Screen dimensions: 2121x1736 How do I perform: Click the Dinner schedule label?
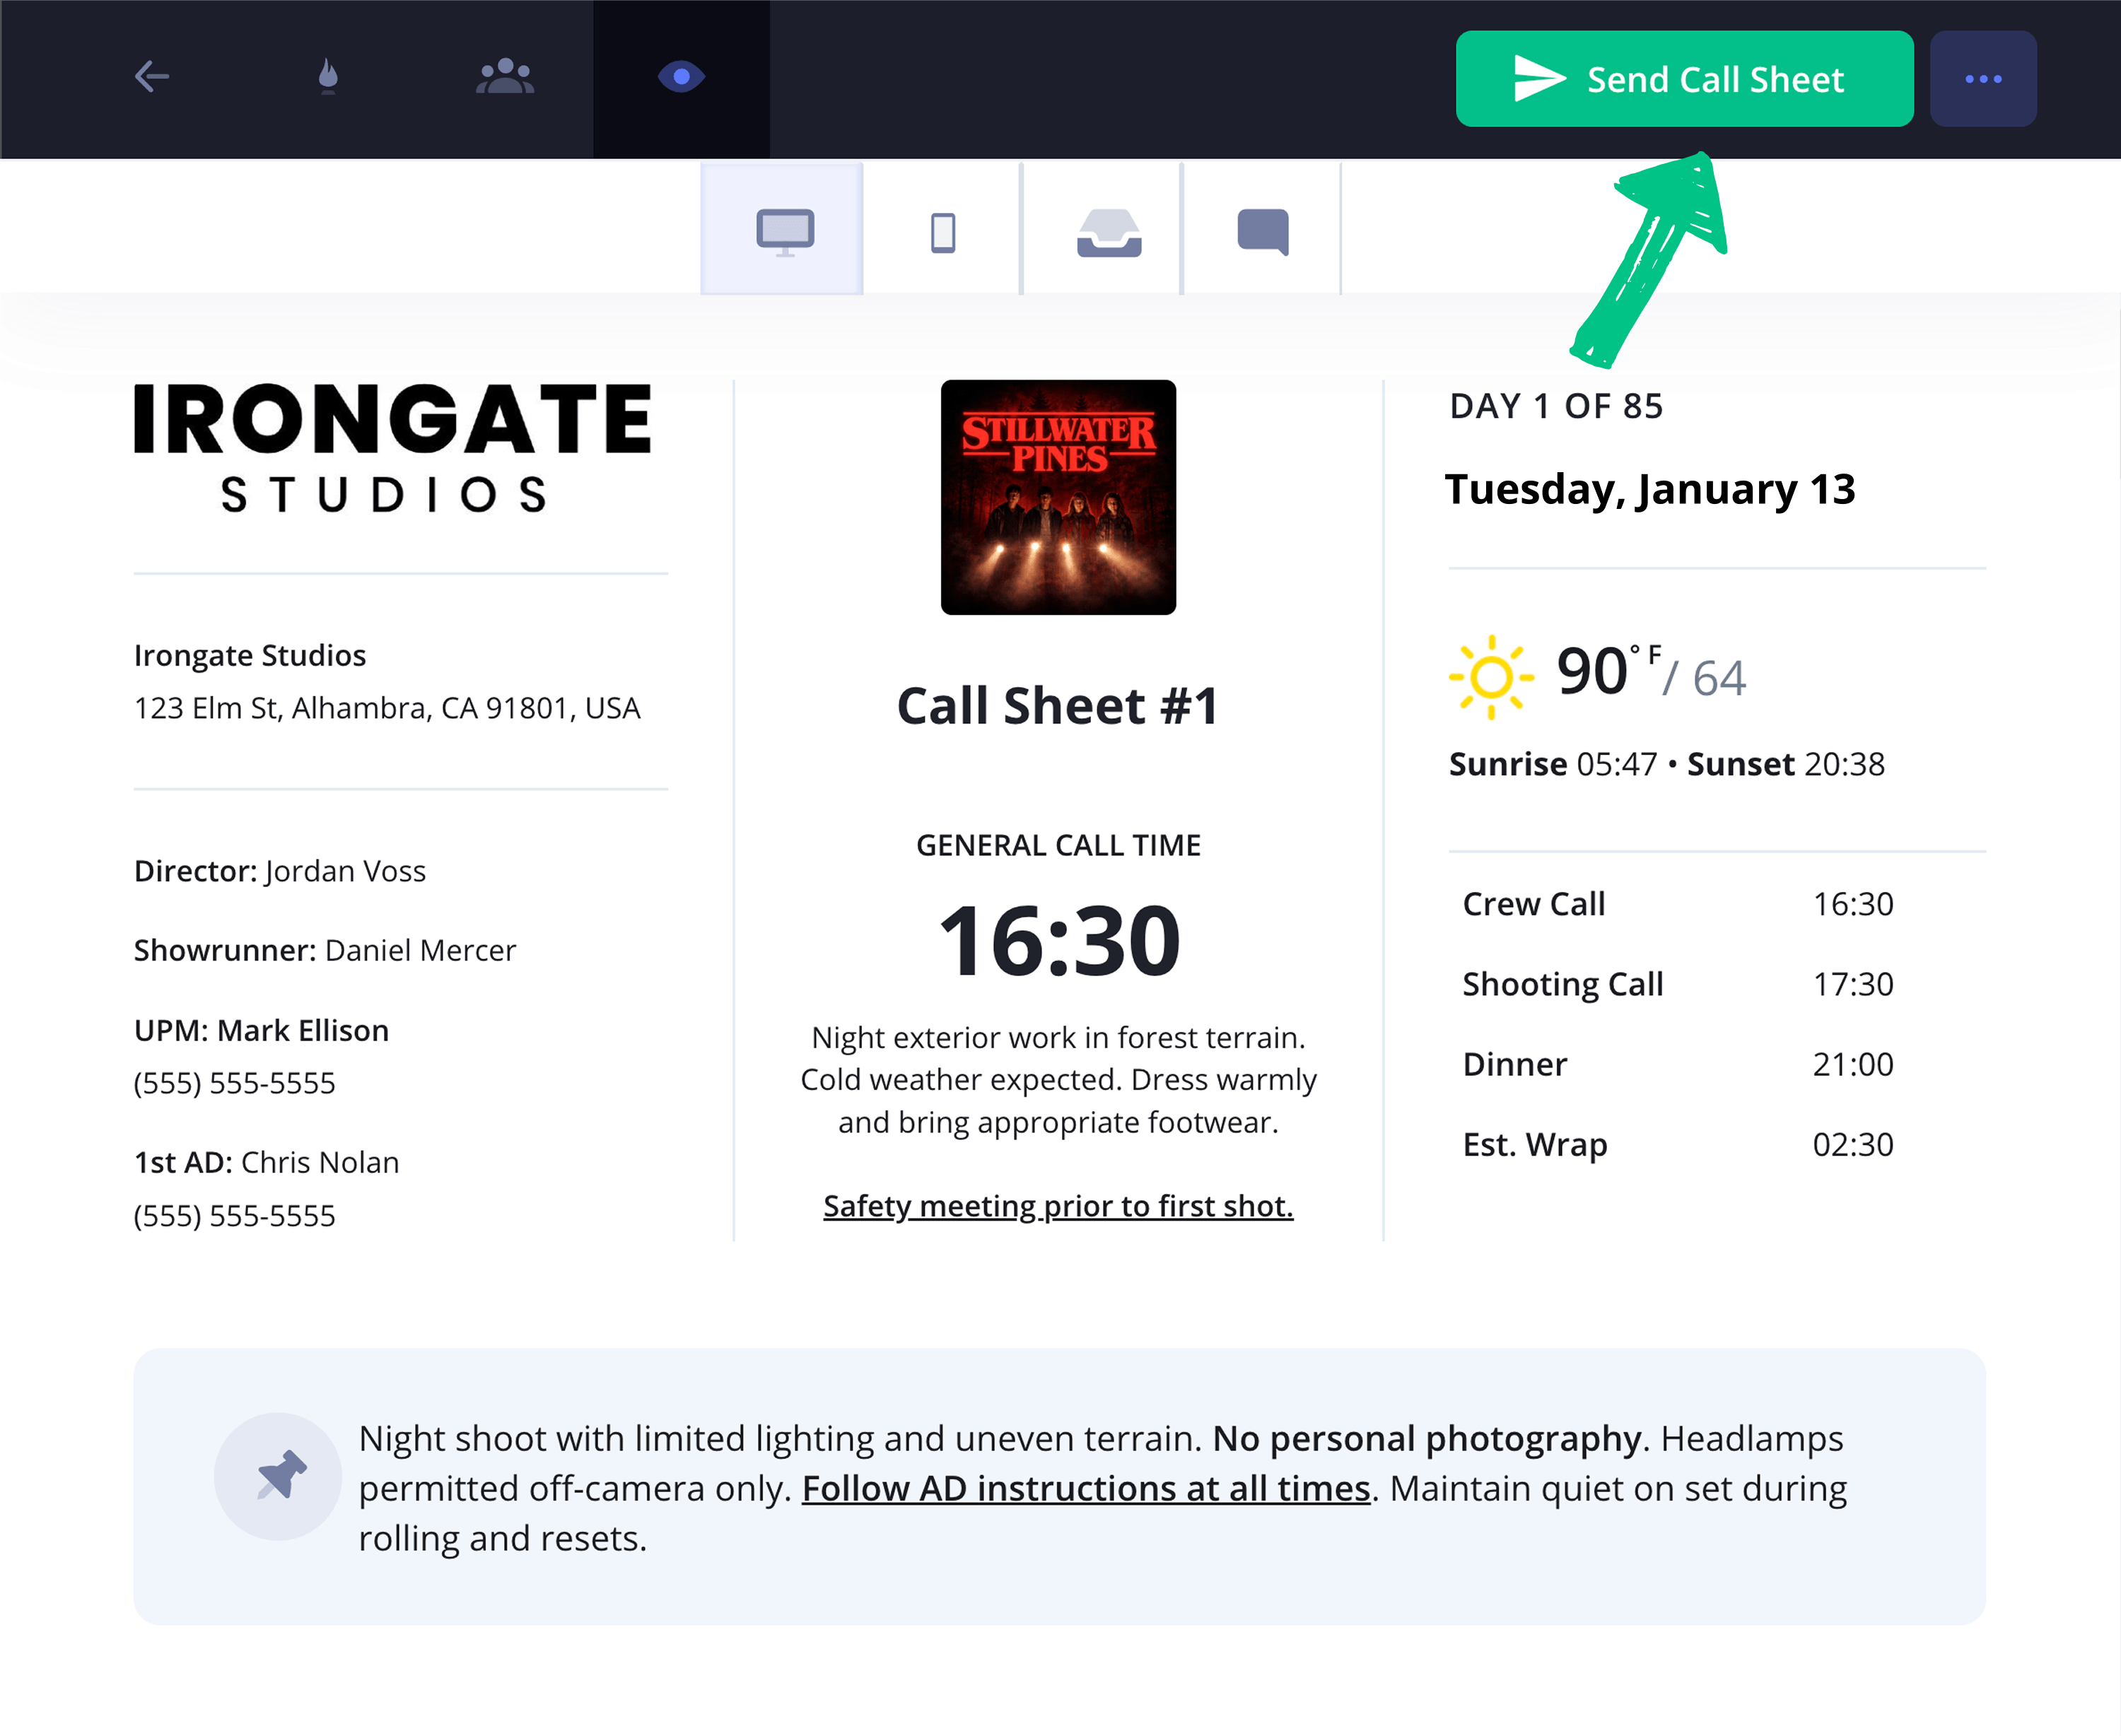[1515, 1064]
